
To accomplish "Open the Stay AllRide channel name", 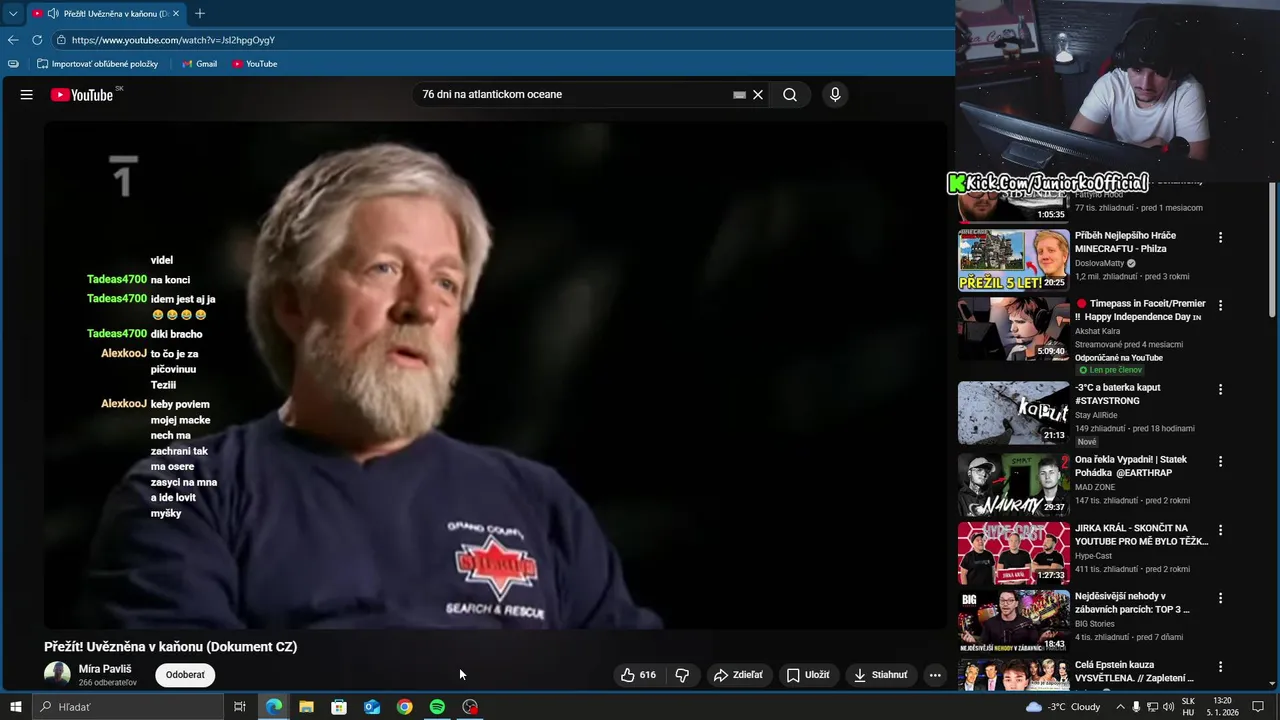I will click(x=1096, y=415).
